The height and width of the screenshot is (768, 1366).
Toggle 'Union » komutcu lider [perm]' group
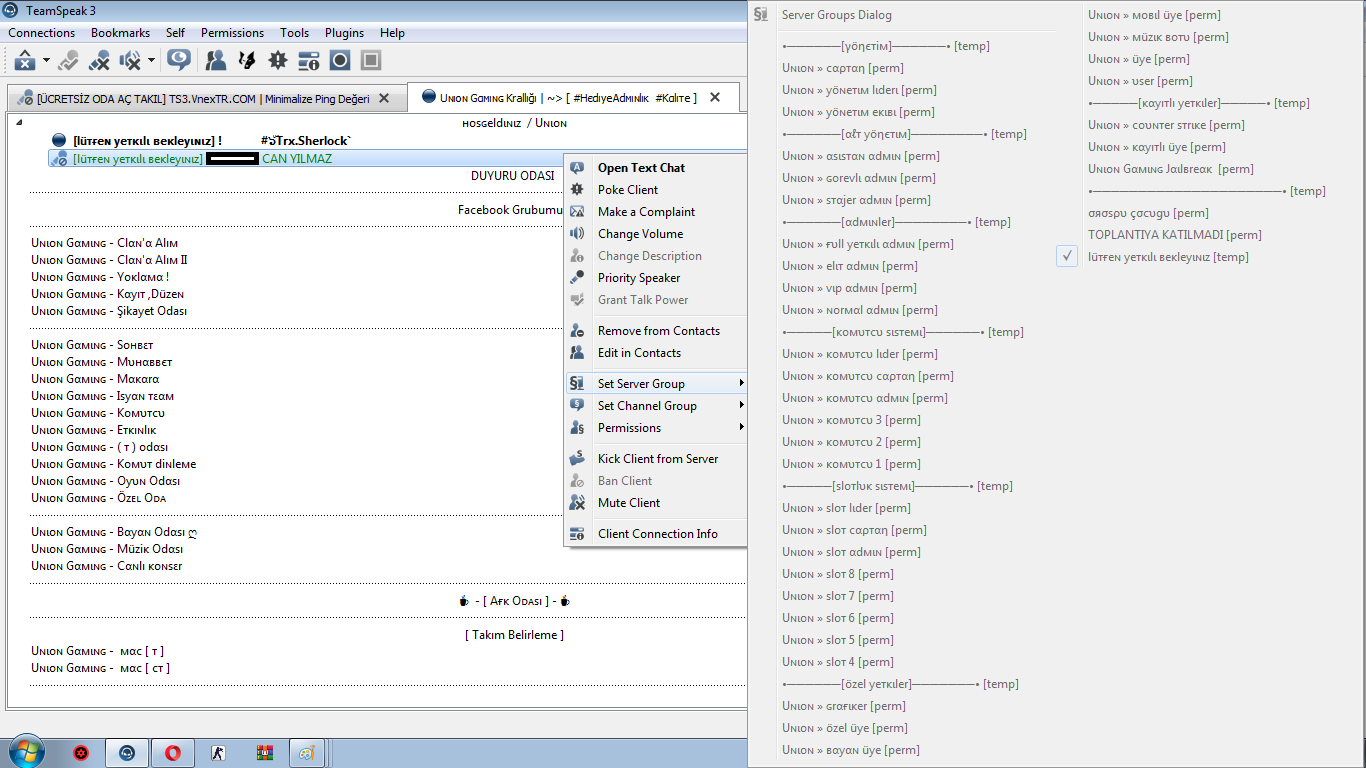point(860,354)
